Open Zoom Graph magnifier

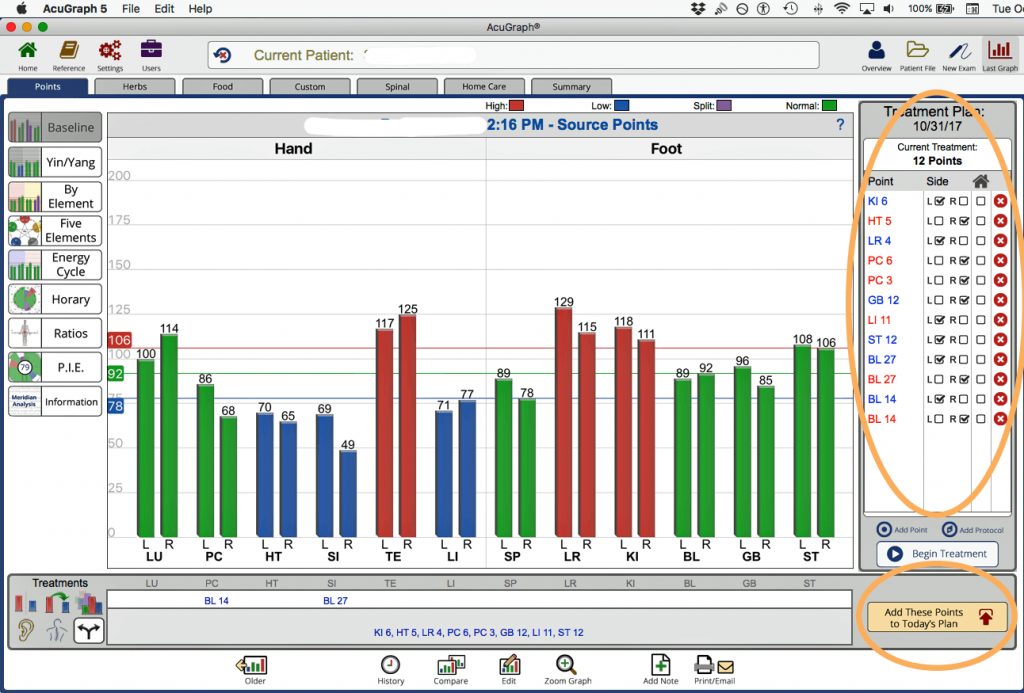568,670
